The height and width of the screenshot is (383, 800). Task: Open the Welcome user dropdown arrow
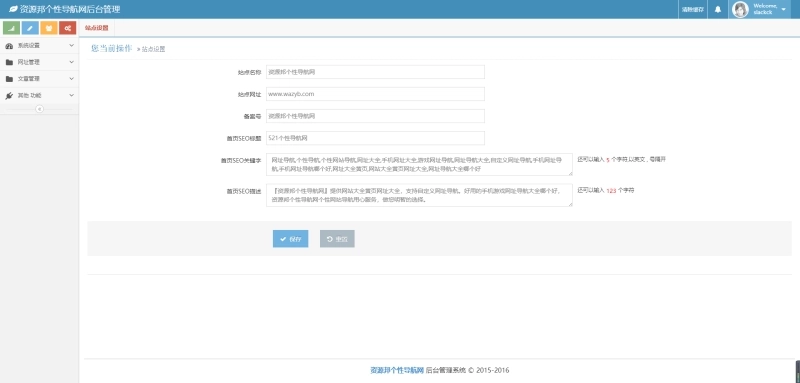coord(783,10)
